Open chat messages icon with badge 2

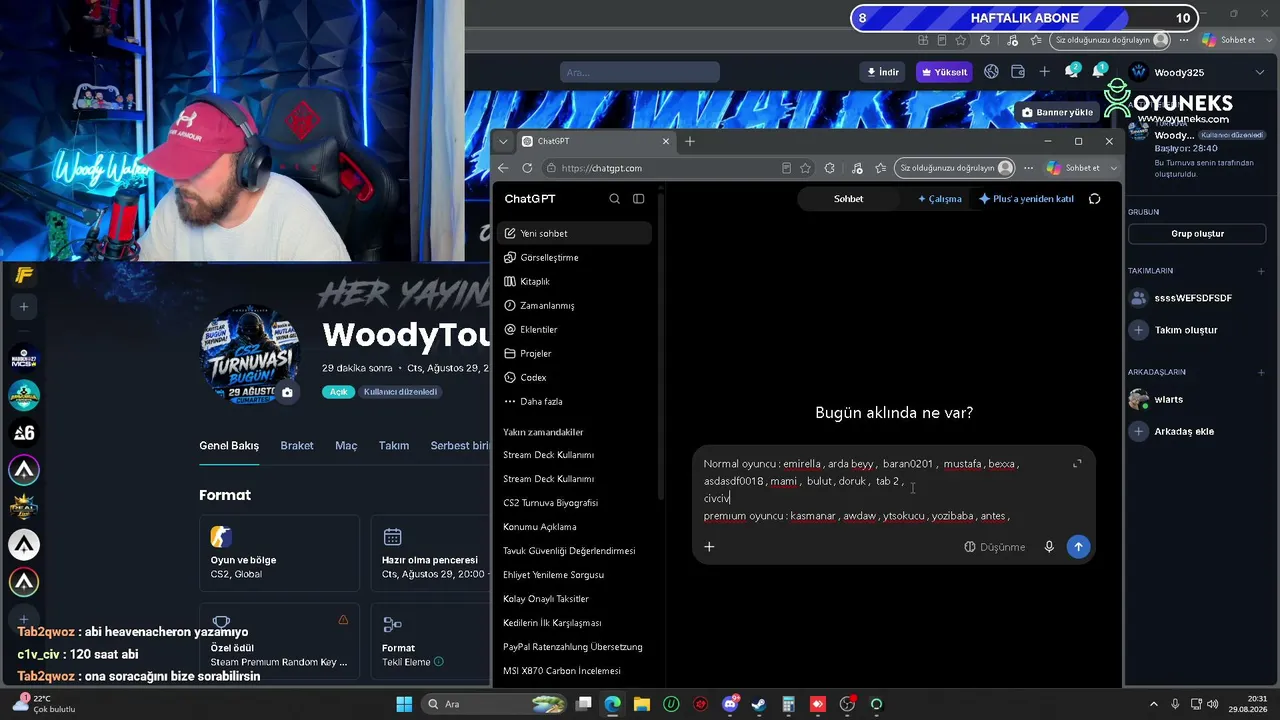coord(1072,71)
